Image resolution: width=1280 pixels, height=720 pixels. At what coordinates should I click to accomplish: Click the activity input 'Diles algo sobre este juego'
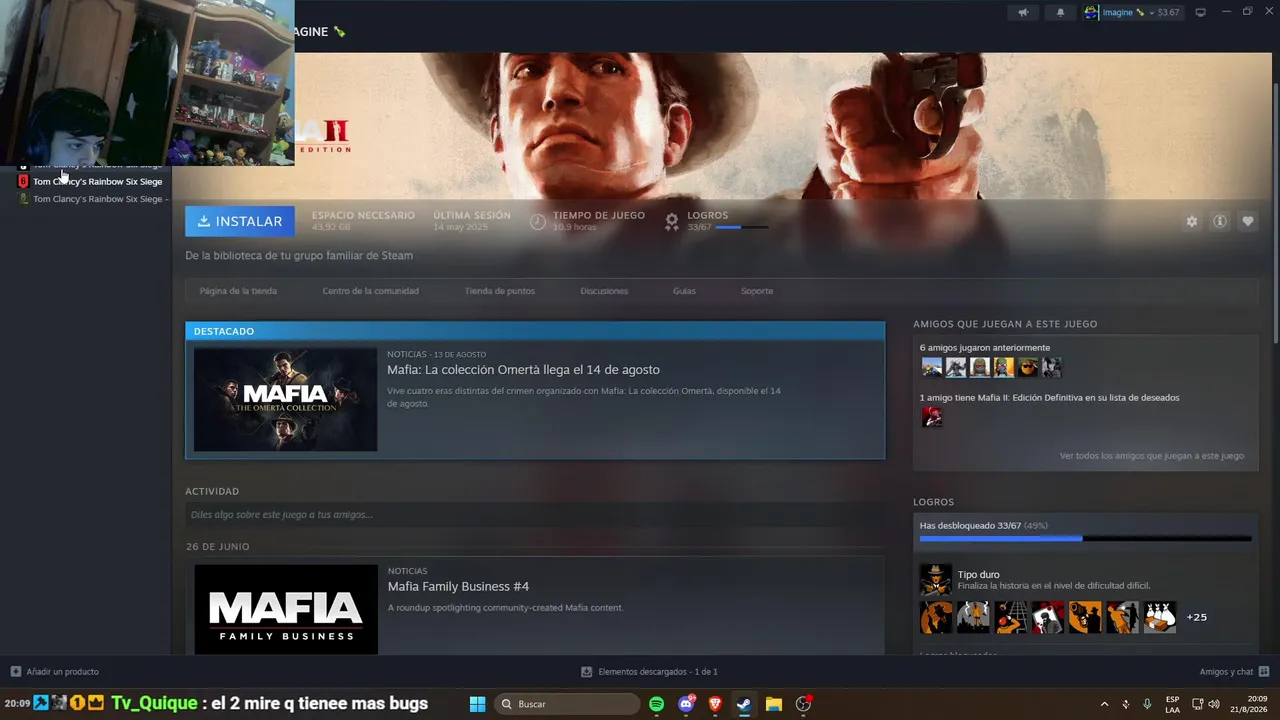point(535,515)
